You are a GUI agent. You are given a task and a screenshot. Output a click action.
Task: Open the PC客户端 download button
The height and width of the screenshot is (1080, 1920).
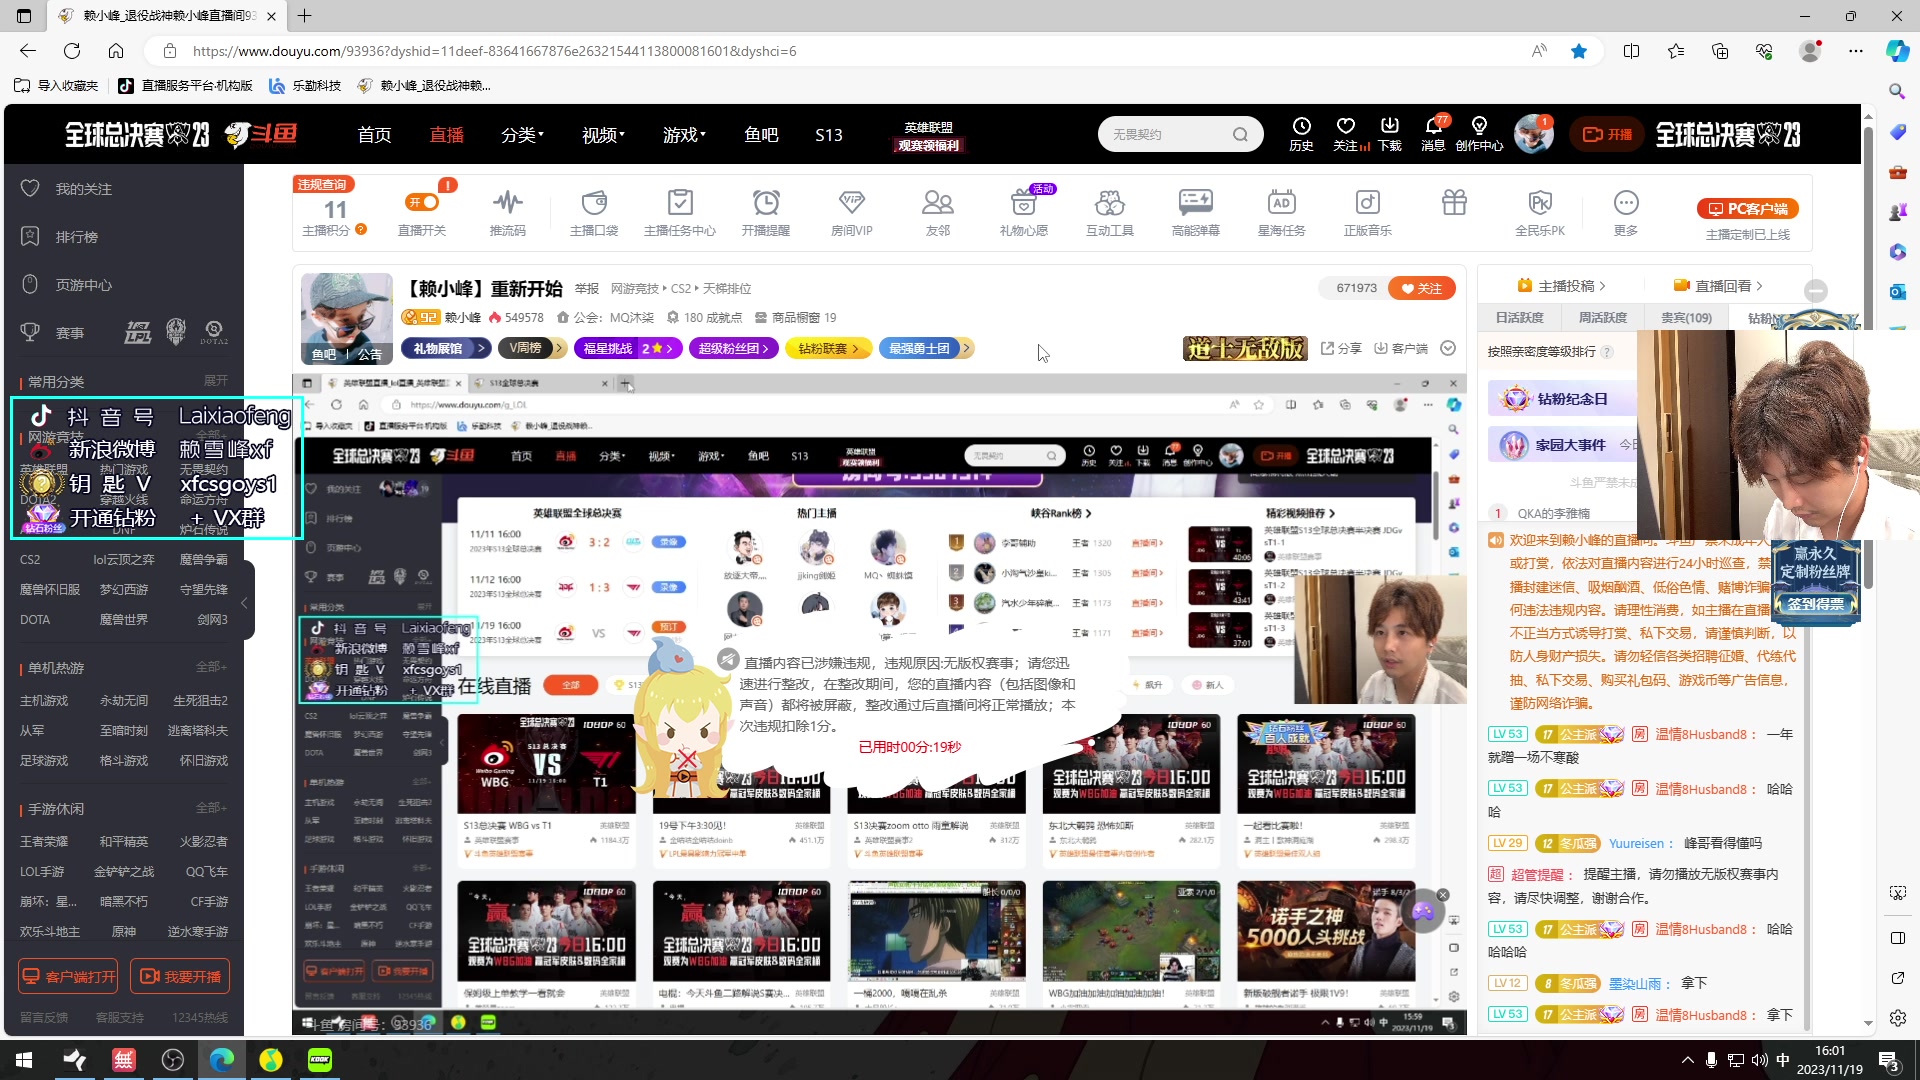1748,209
